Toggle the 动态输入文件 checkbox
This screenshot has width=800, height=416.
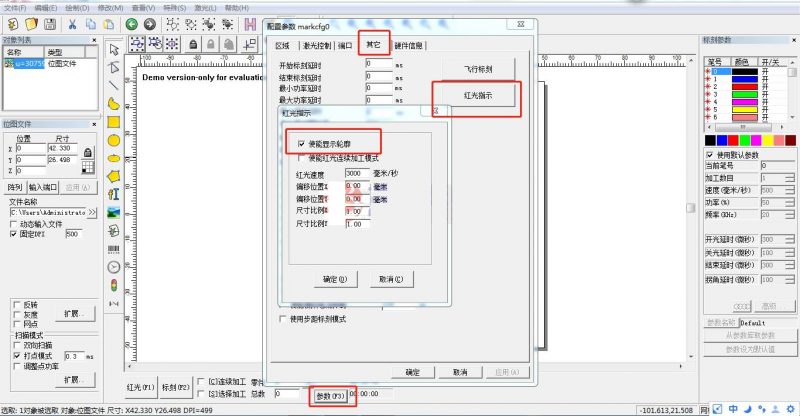point(14,224)
